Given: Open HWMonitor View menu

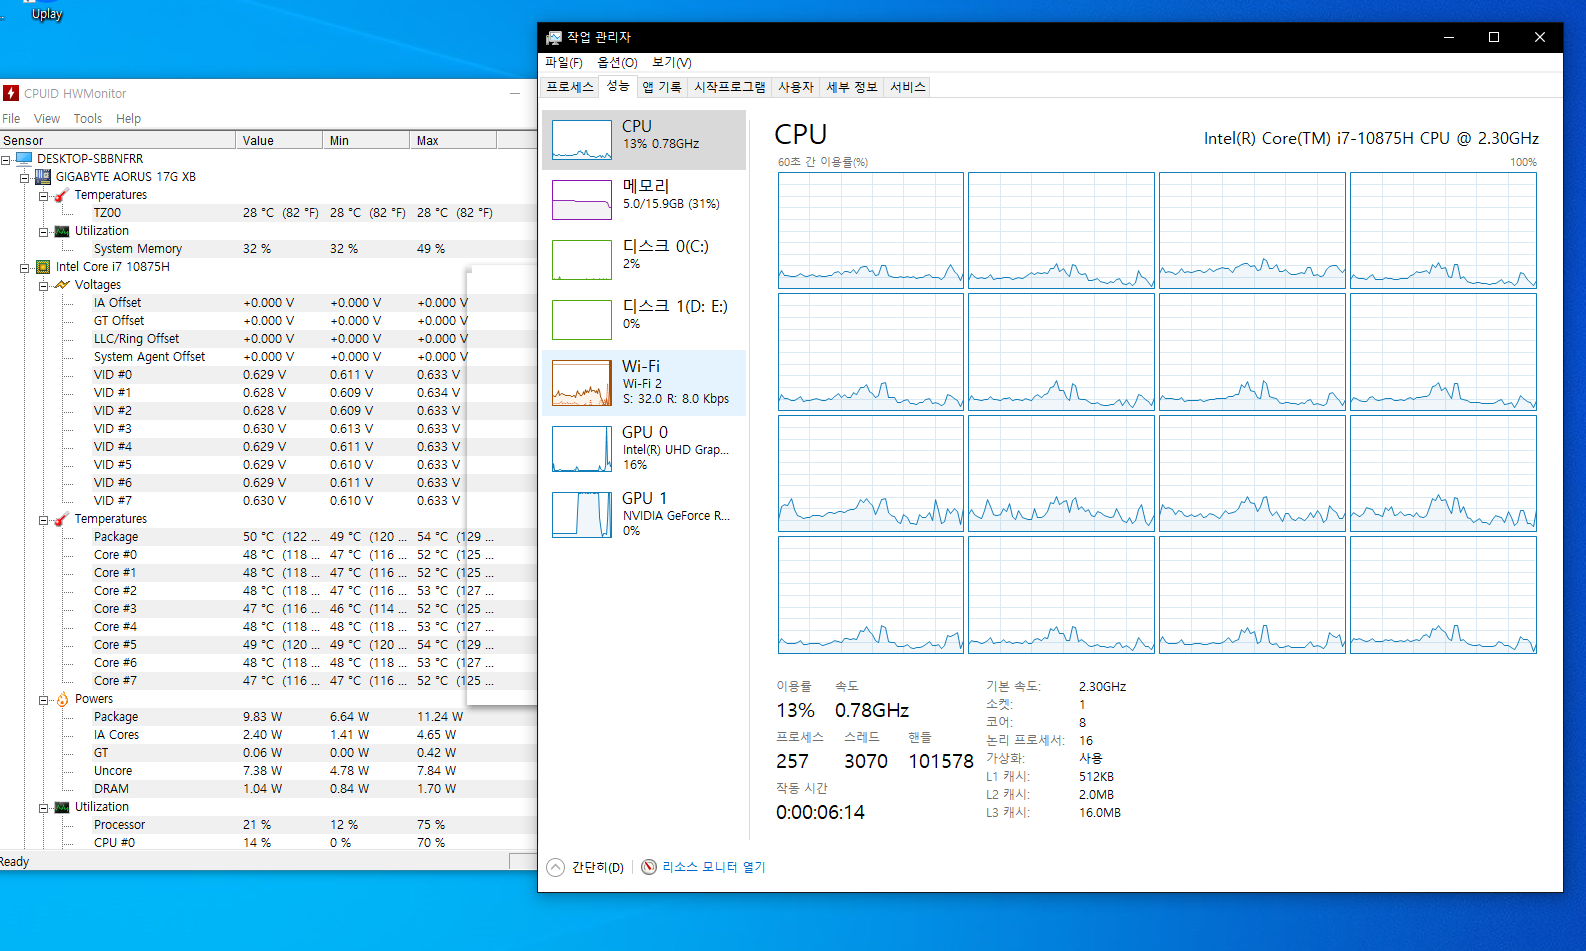Looking at the screenshot, I should (47, 118).
